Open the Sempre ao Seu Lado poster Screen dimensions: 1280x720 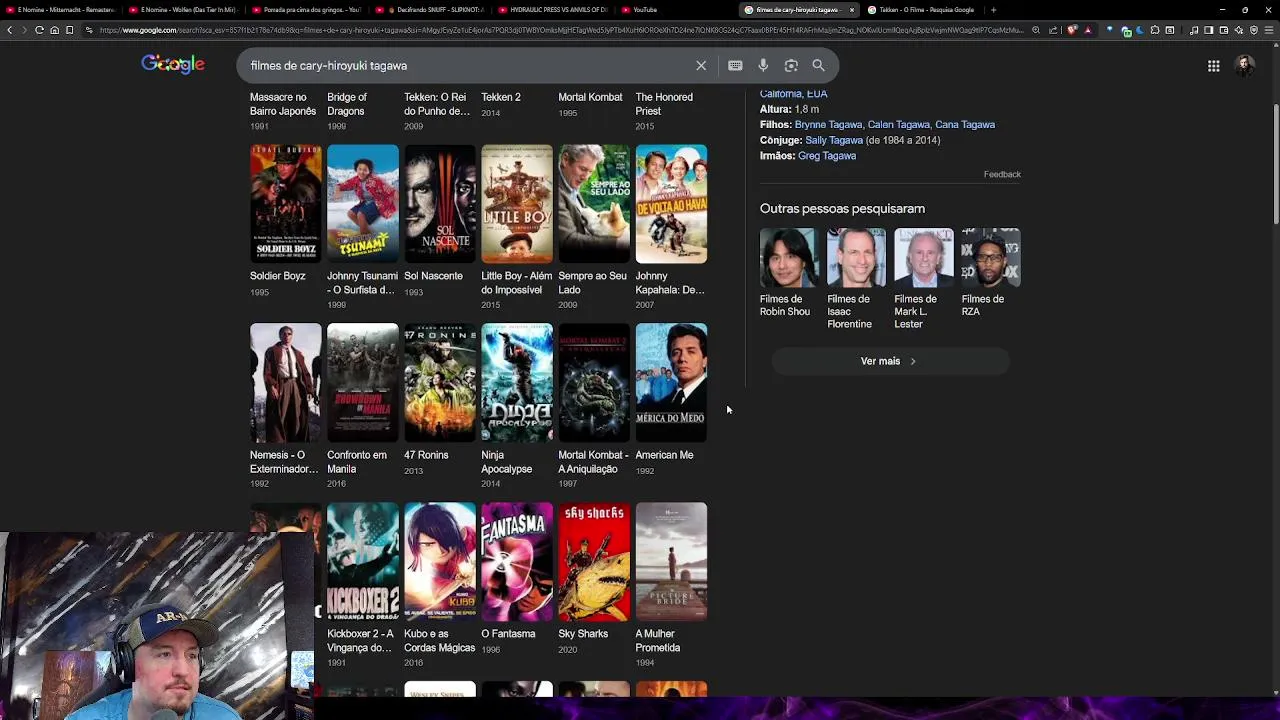point(594,204)
